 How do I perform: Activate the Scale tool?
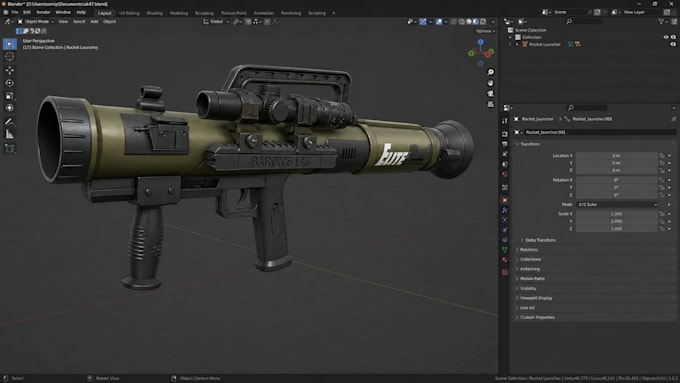click(10, 95)
